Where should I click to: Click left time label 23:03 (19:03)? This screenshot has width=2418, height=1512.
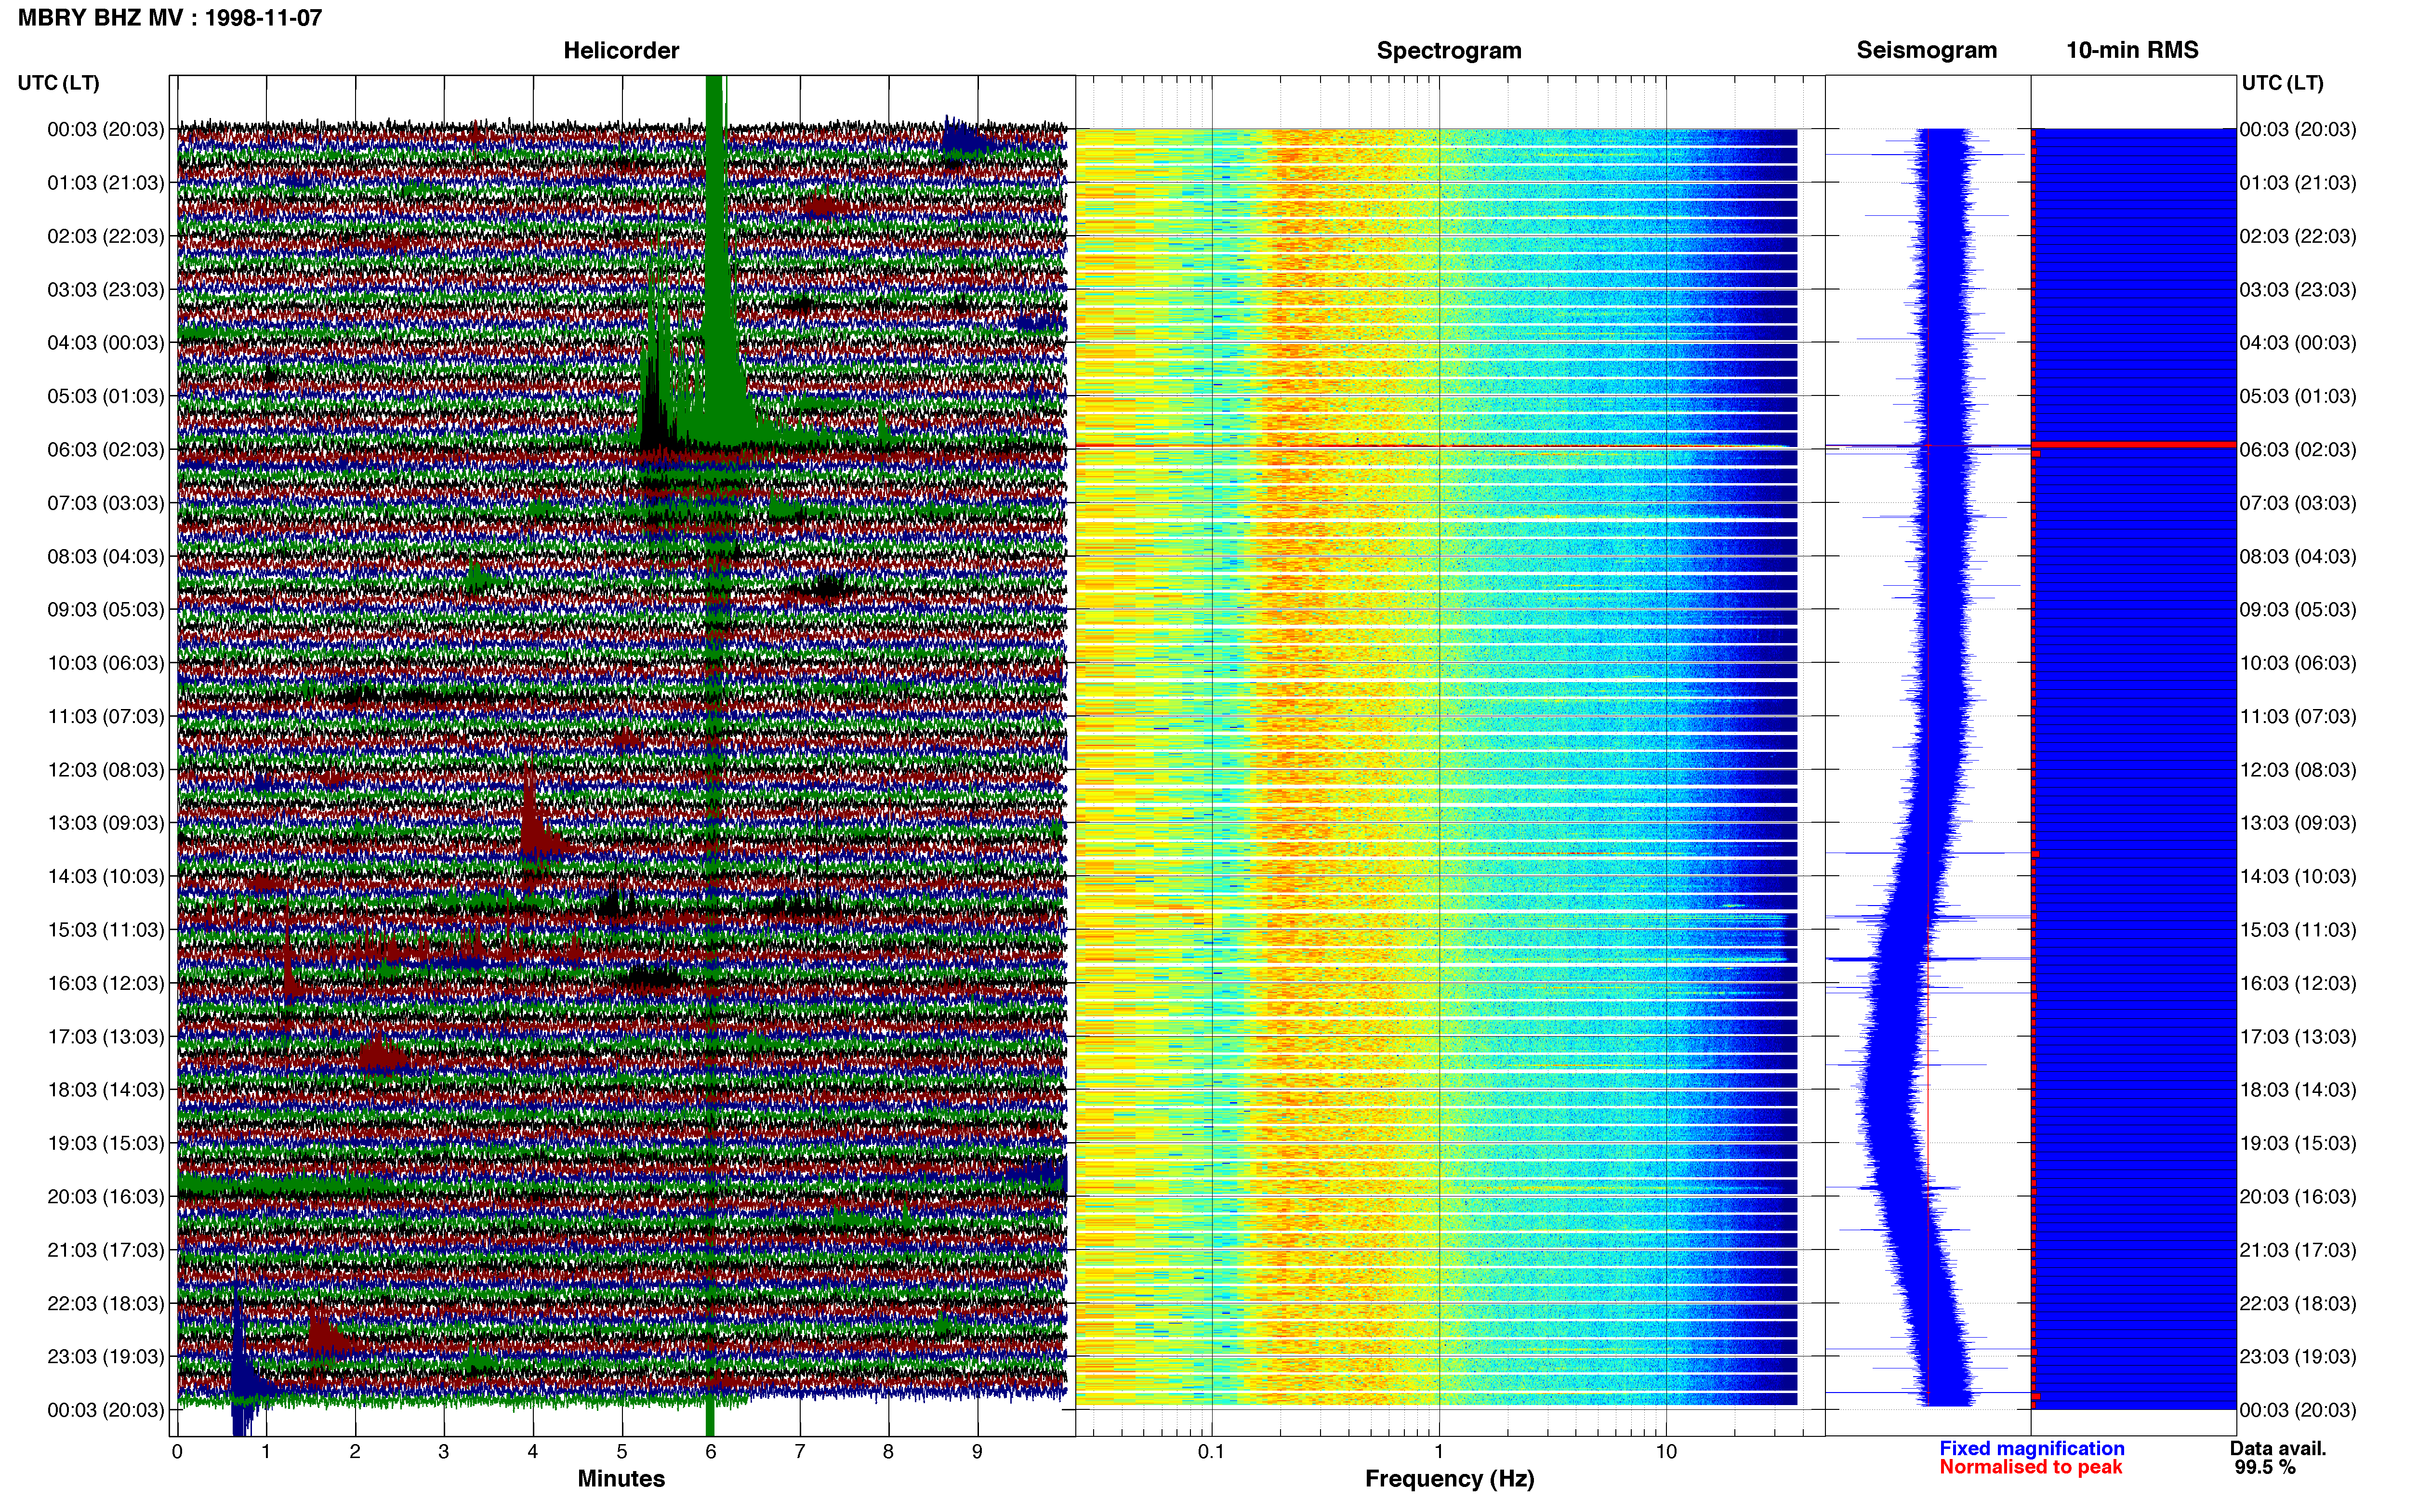point(106,1357)
